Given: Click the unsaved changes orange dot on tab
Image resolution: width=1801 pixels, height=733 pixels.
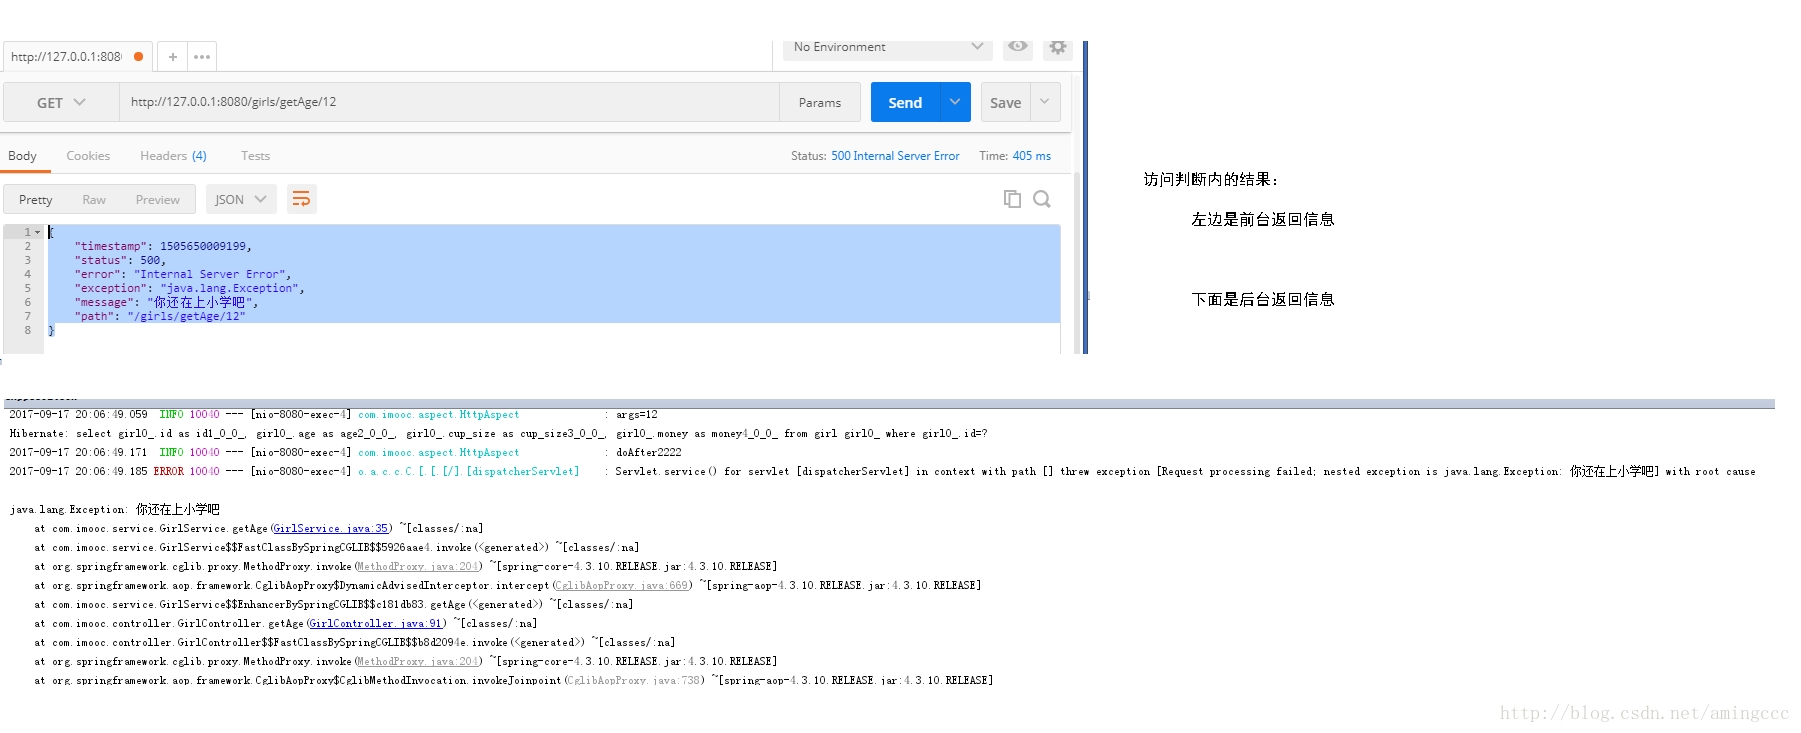Looking at the screenshot, I should (138, 57).
